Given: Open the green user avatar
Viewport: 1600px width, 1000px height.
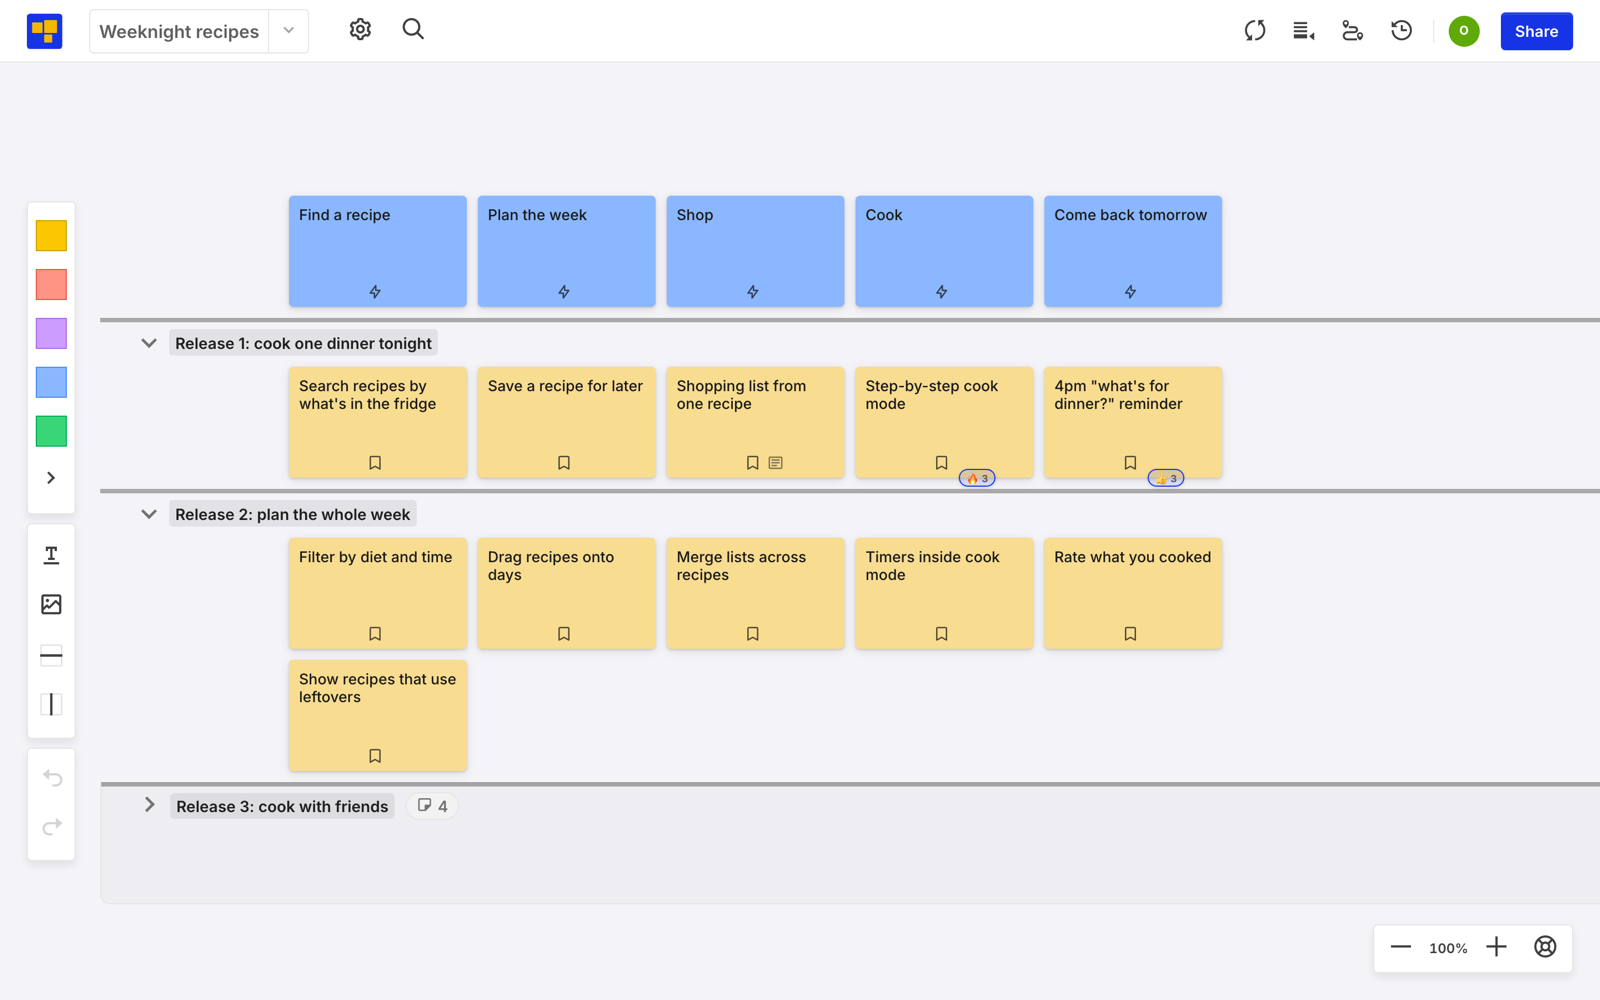Looking at the screenshot, I should pos(1463,31).
